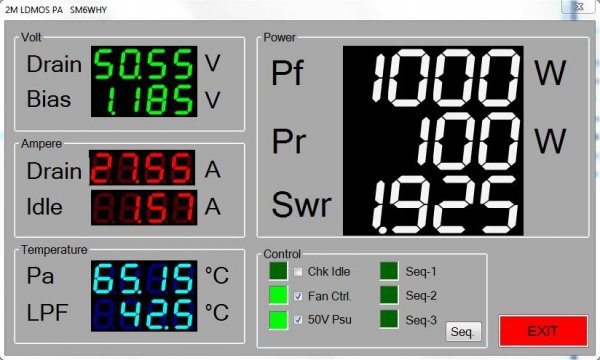Click the Pa temperature 65.15 display

click(144, 278)
